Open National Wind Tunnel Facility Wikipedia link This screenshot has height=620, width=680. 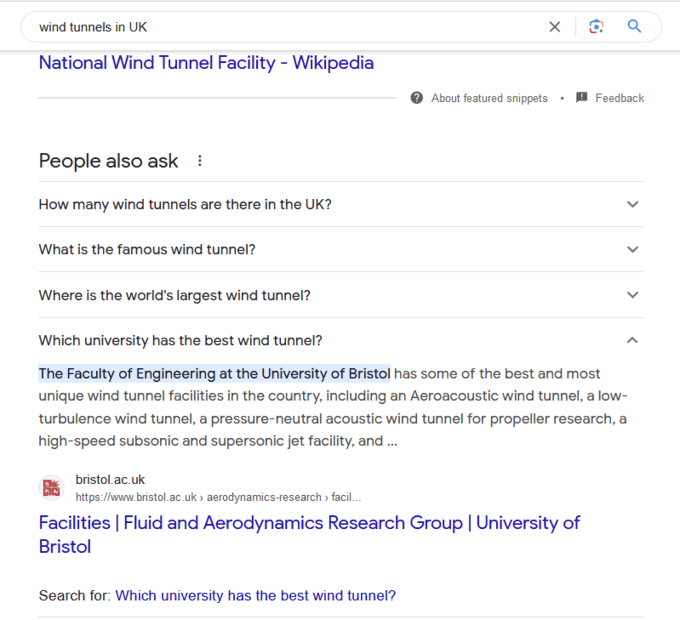(206, 63)
